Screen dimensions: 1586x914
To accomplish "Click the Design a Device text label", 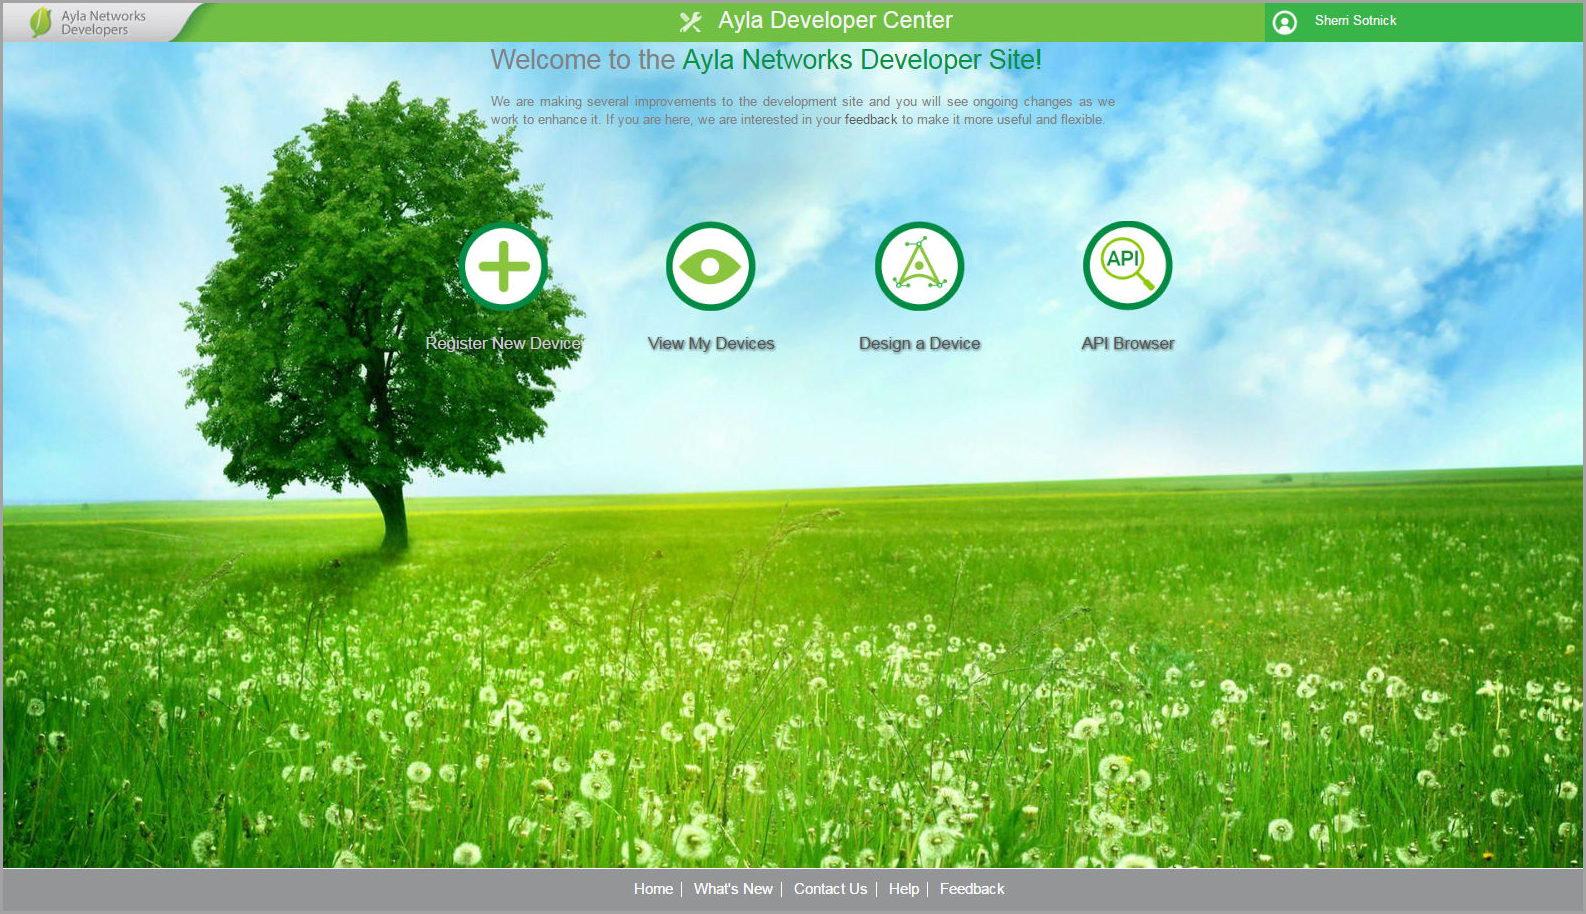I will [x=919, y=343].
